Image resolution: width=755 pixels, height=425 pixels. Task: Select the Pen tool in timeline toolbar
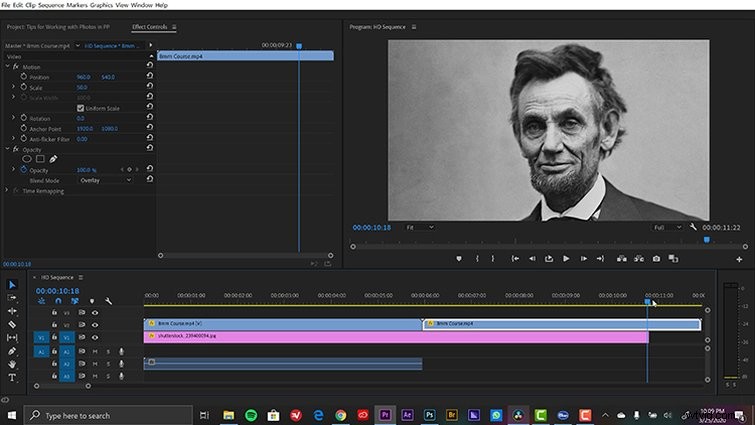click(x=12, y=351)
